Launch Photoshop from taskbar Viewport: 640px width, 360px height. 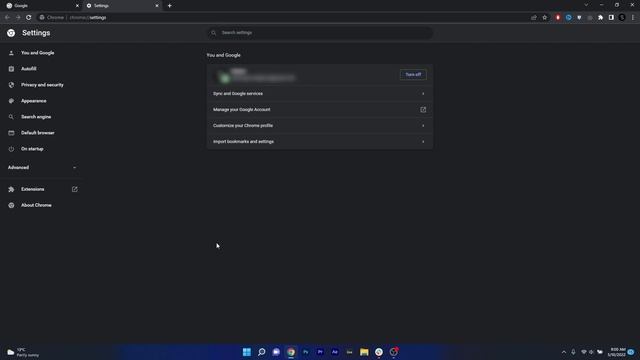pyautogui.click(x=306, y=352)
